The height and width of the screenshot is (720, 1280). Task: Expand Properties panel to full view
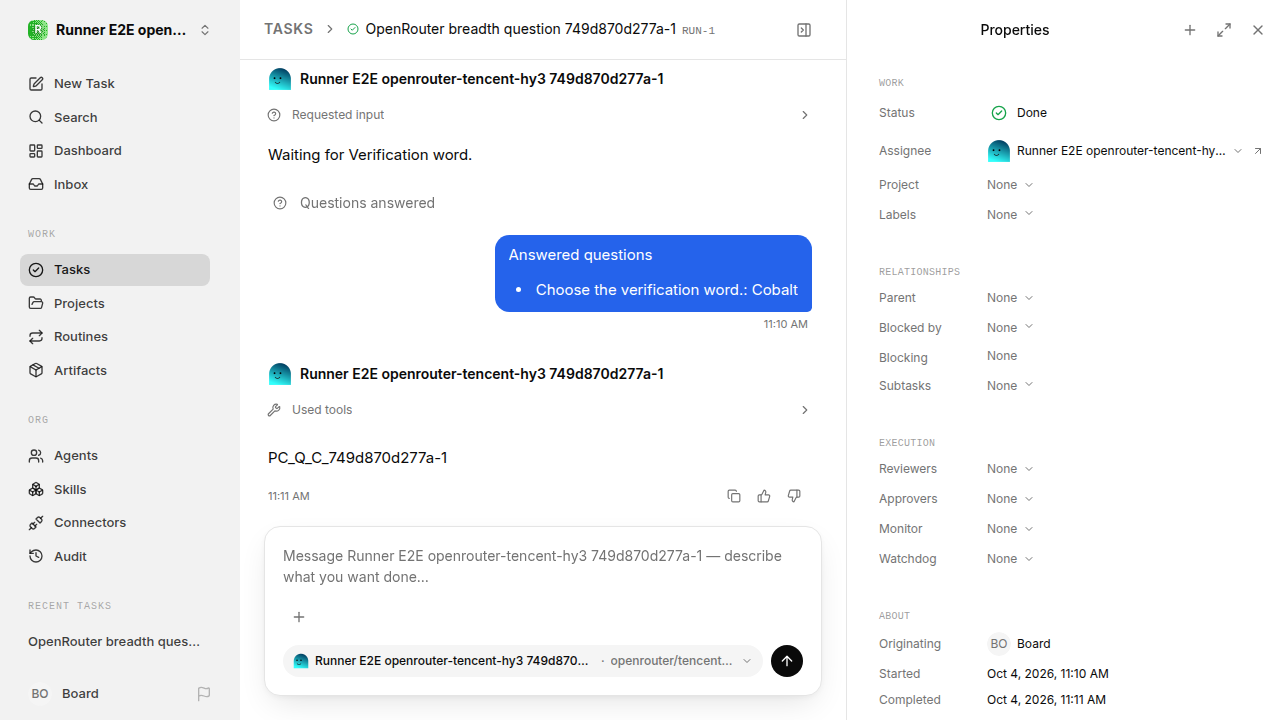[1224, 30]
